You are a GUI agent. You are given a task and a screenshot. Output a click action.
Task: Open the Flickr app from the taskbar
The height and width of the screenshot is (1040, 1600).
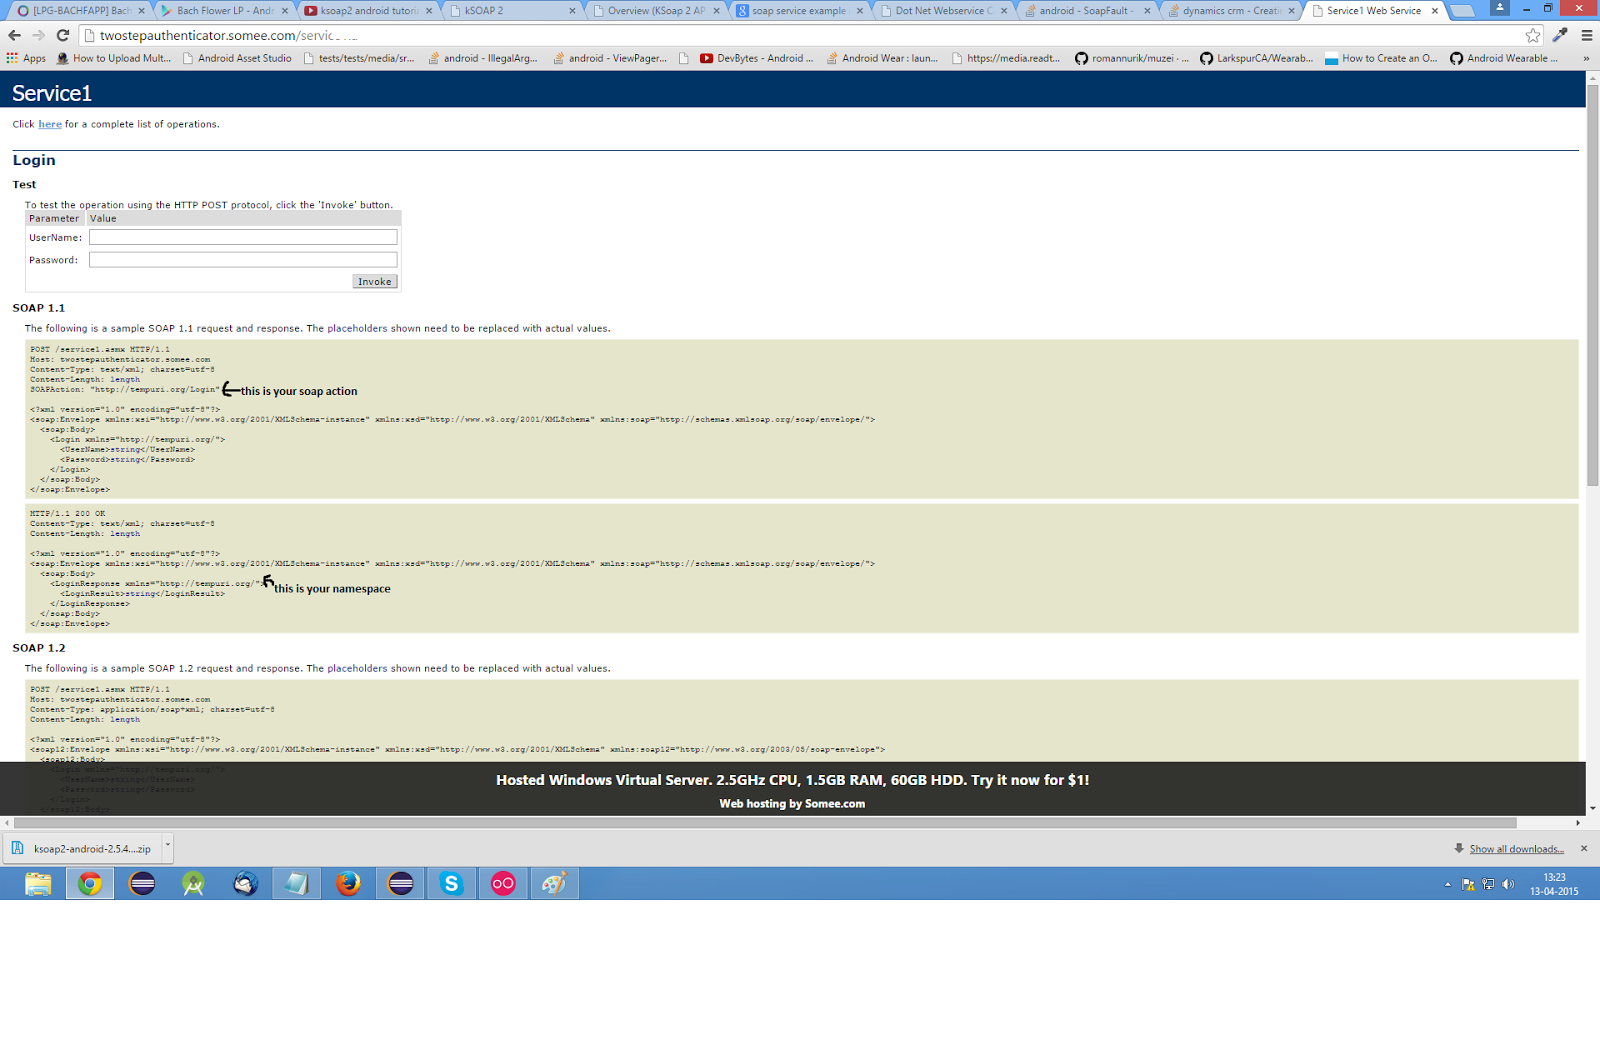tap(502, 883)
